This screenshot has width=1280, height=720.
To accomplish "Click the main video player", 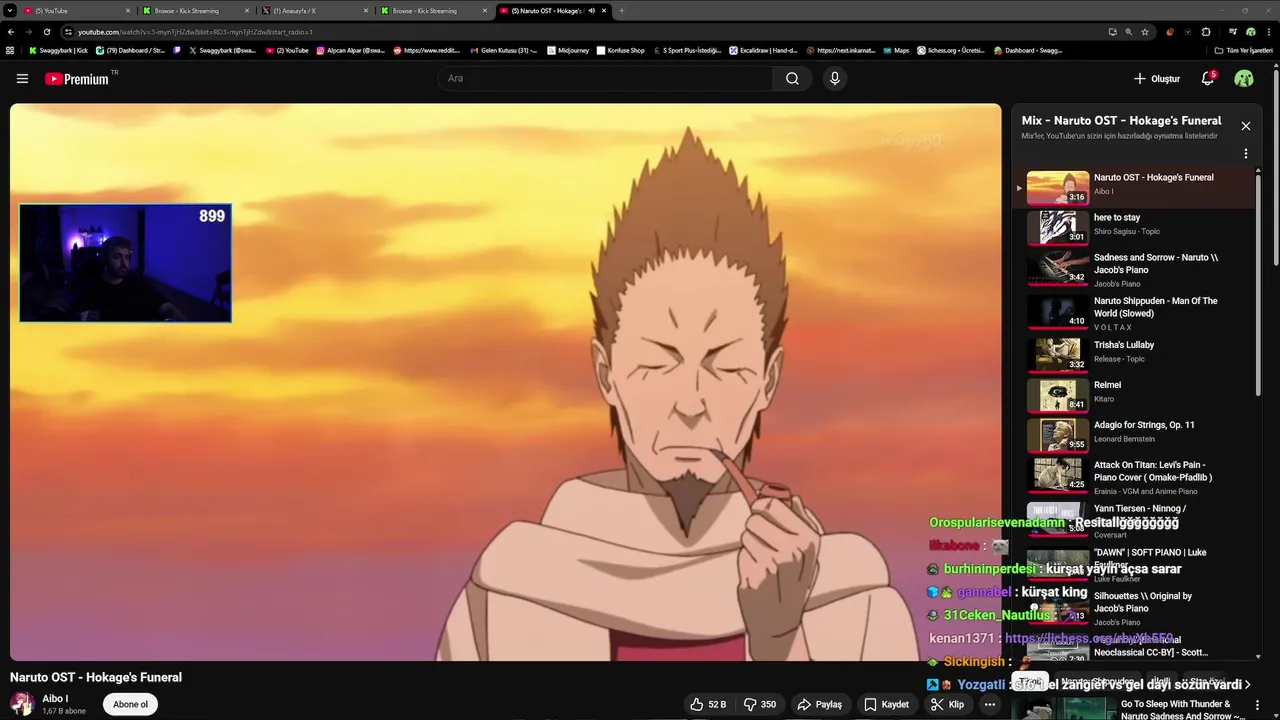I will pos(505,382).
